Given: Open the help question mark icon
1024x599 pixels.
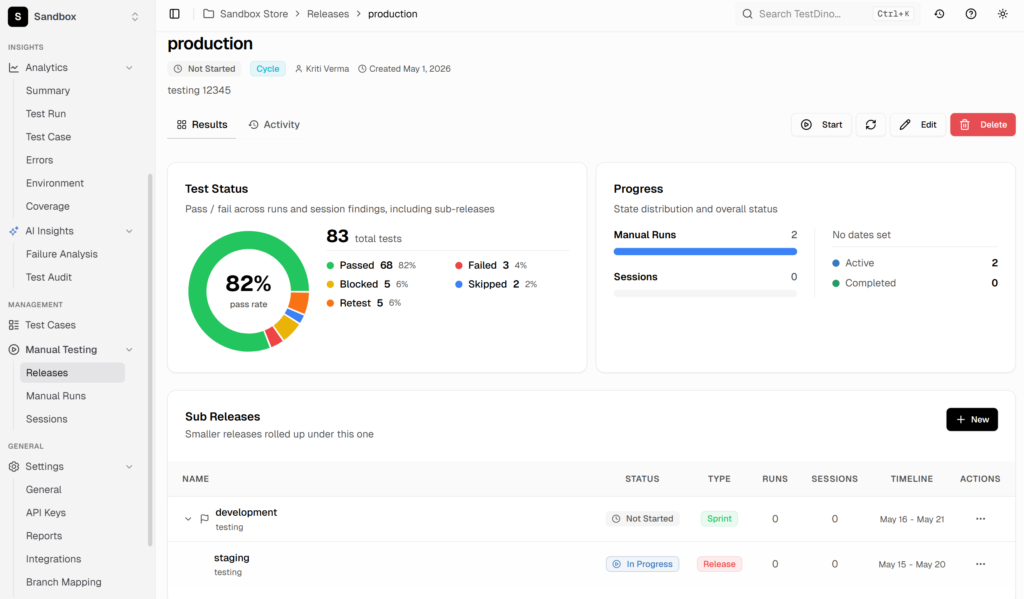Looking at the screenshot, I should pyautogui.click(x=971, y=14).
